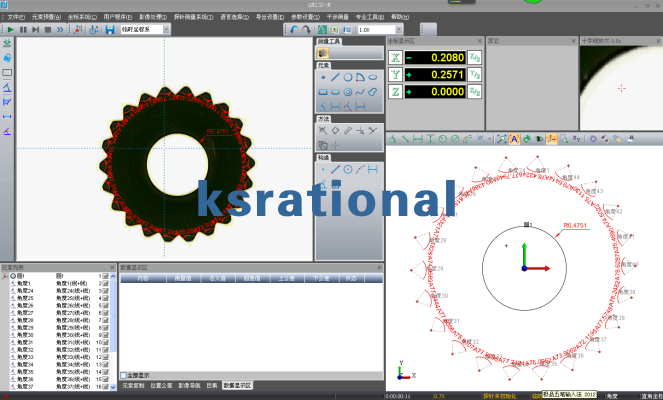Toggle the checkbox for 圆1 row

pyautogui.click(x=107, y=275)
